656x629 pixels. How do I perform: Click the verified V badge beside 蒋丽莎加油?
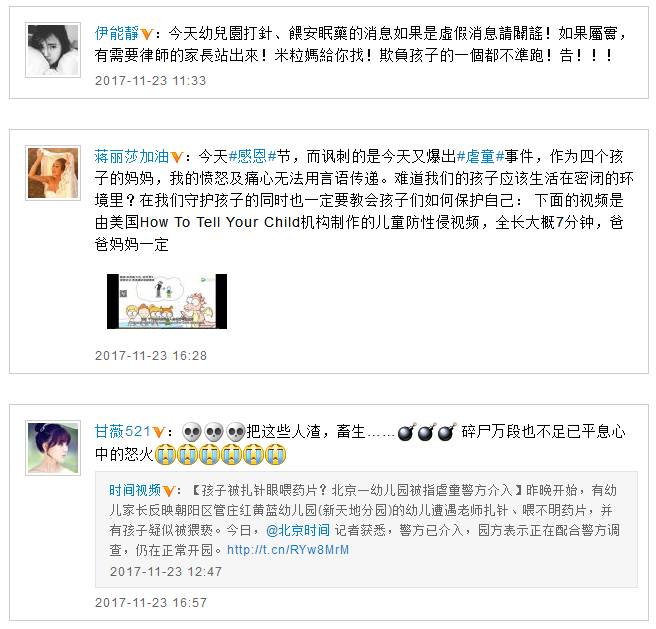[177, 157]
